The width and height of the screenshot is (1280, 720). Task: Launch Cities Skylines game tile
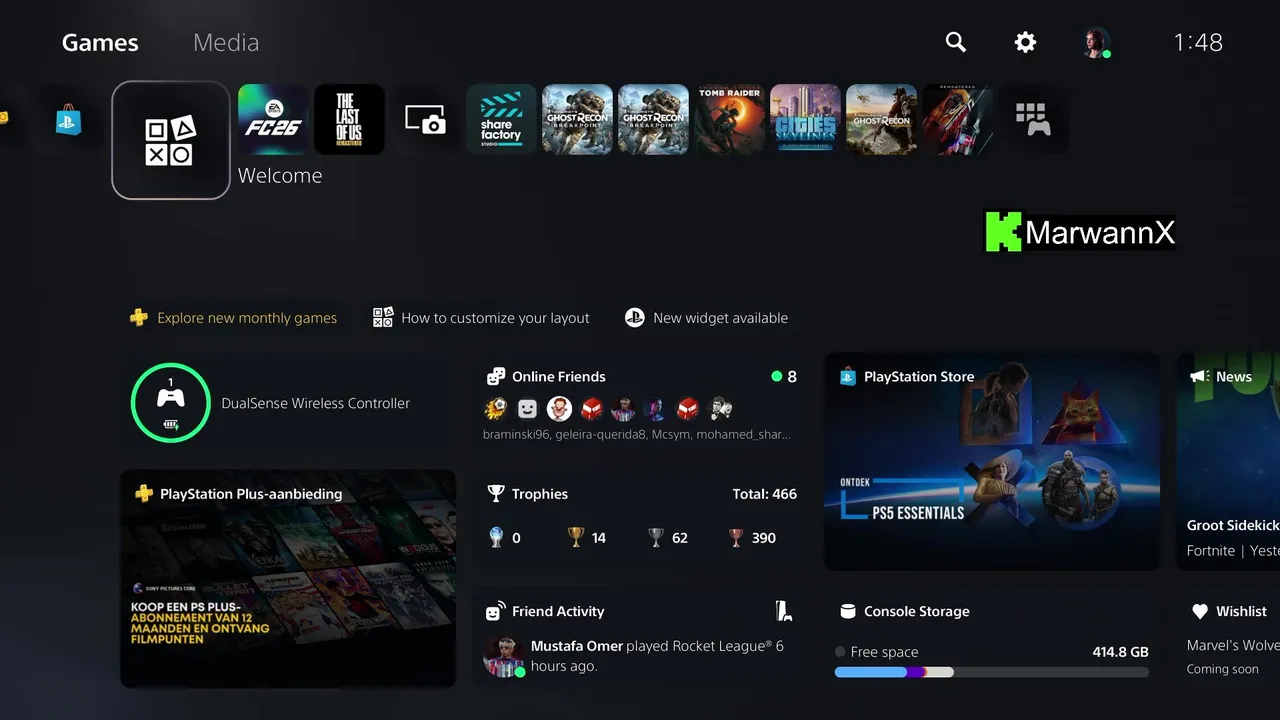[805, 119]
